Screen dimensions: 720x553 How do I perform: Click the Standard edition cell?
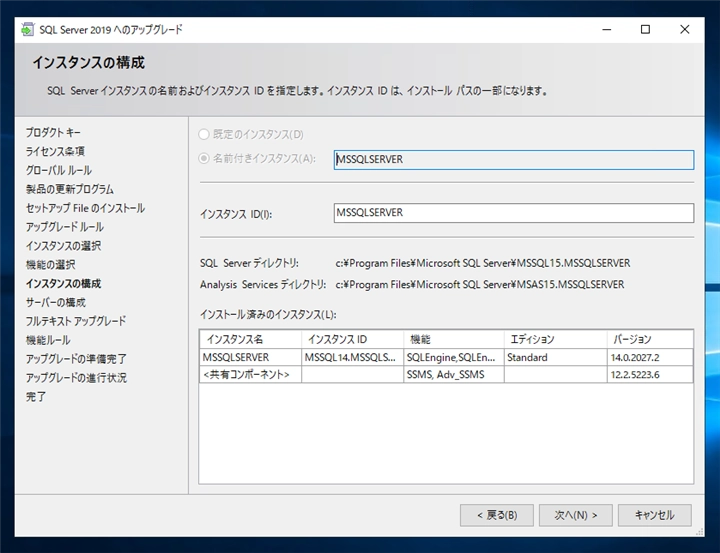(555, 357)
